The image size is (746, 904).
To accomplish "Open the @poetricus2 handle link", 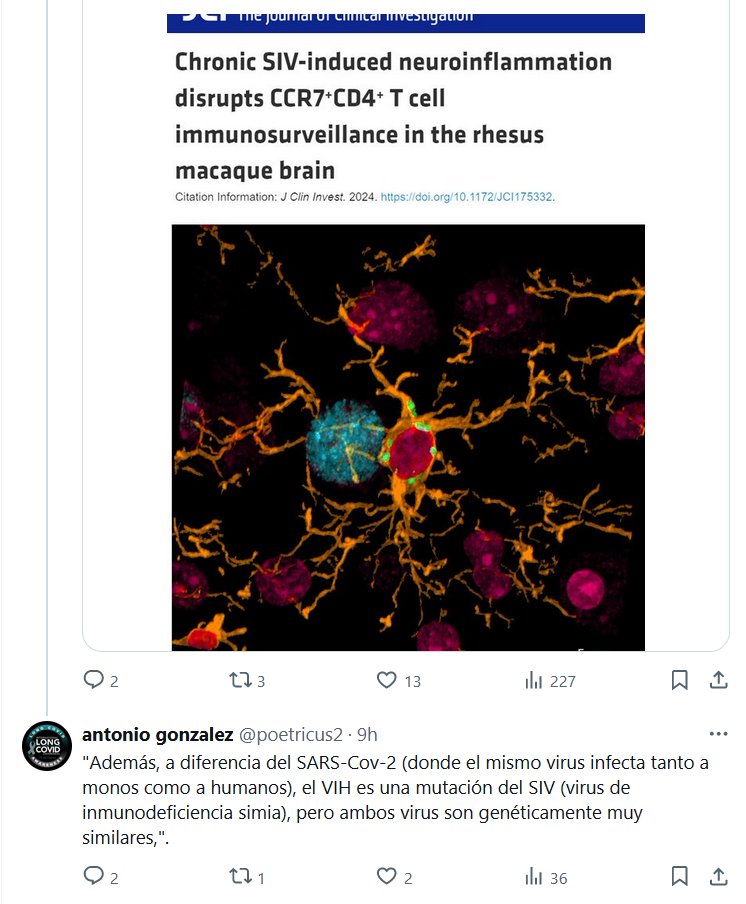I will 290,734.
